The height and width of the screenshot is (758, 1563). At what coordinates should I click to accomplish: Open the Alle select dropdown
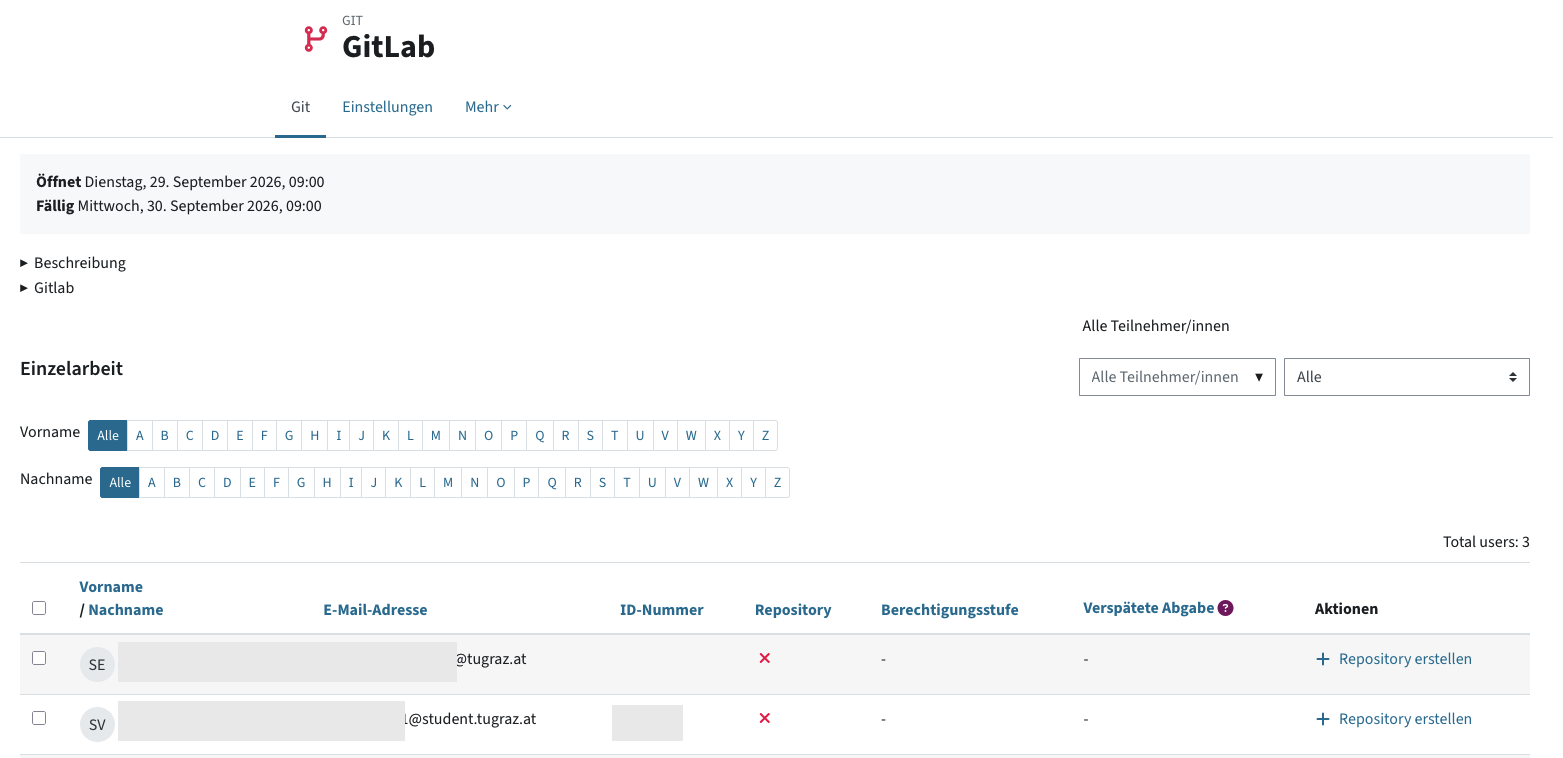pyautogui.click(x=1406, y=377)
